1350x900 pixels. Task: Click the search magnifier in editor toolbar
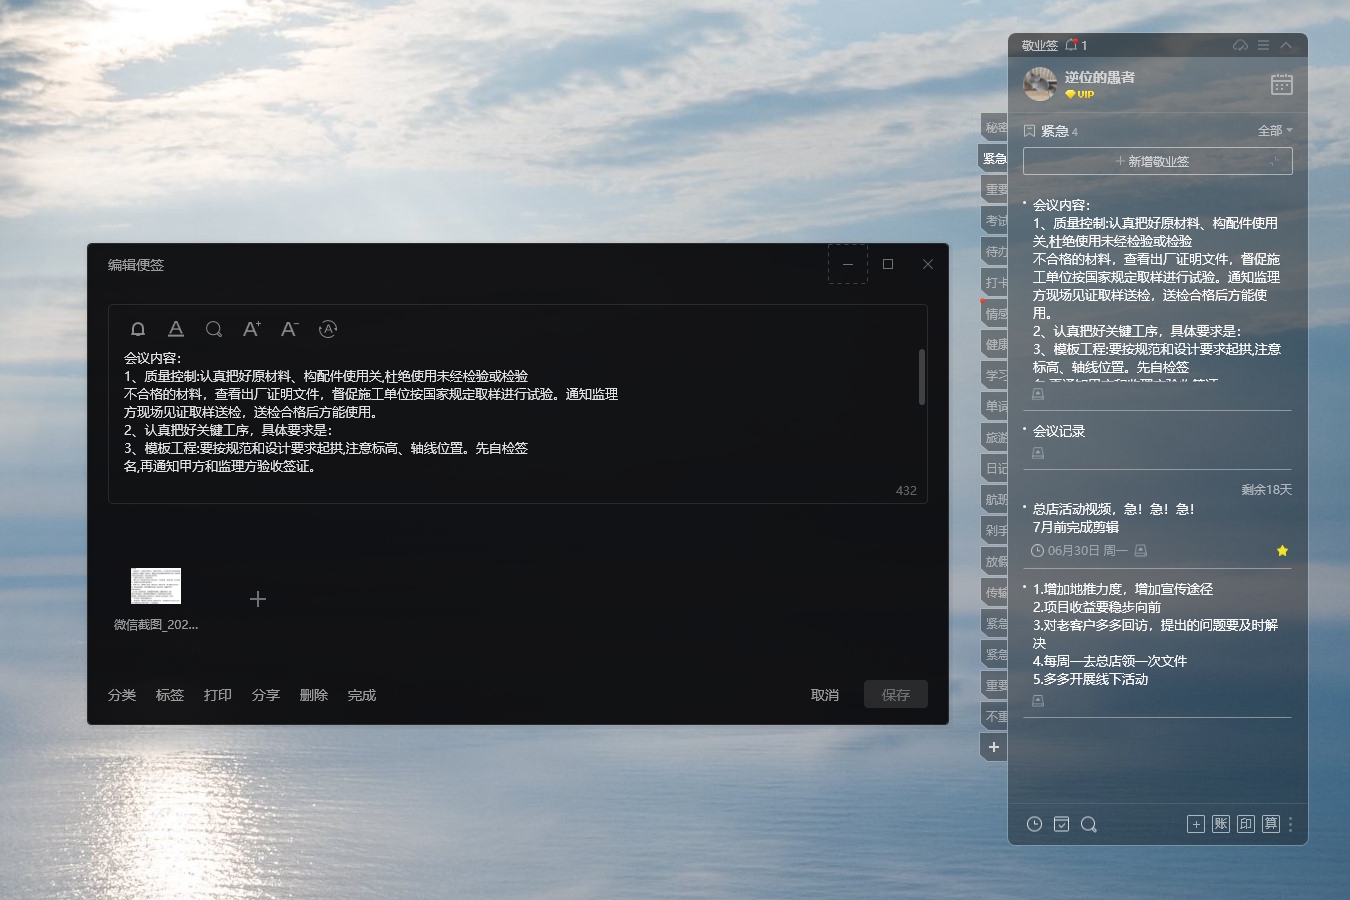(x=214, y=329)
